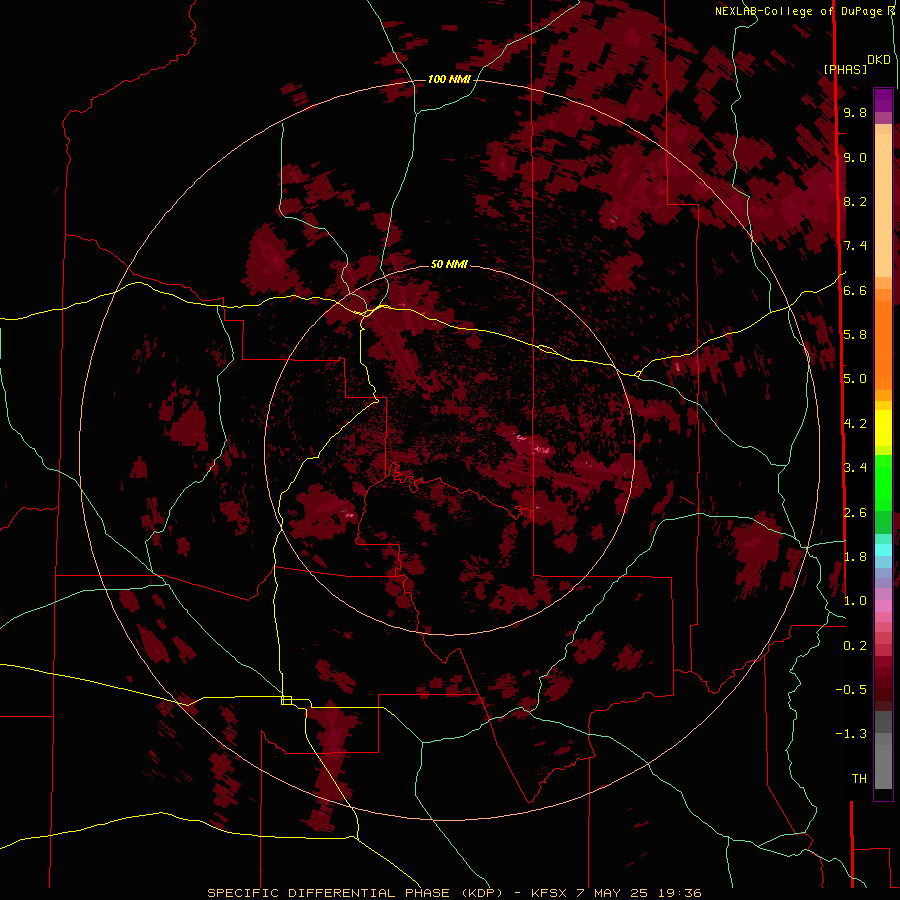Click the 4.2 legend value
This screenshot has height=900, width=900.
tap(855, 424)
